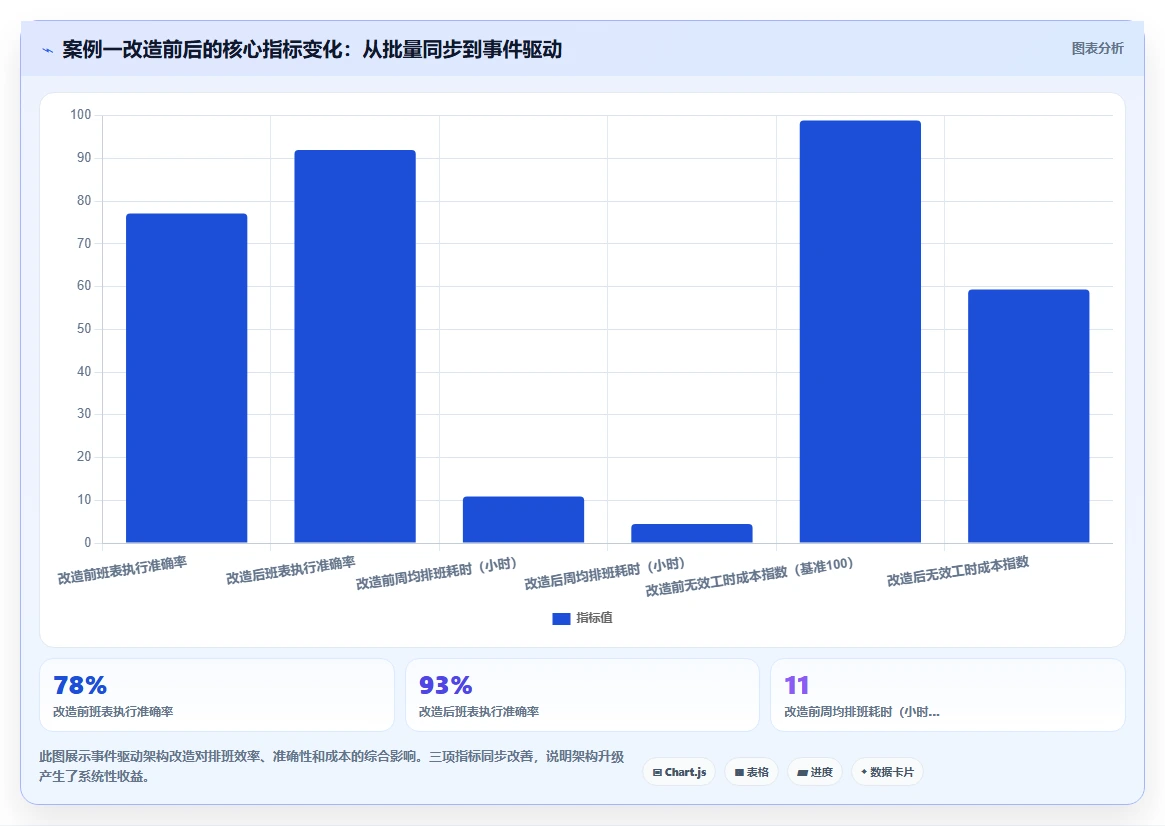
Task: Click the 图表分析 label in header
Action: (x=1097, y=48)
